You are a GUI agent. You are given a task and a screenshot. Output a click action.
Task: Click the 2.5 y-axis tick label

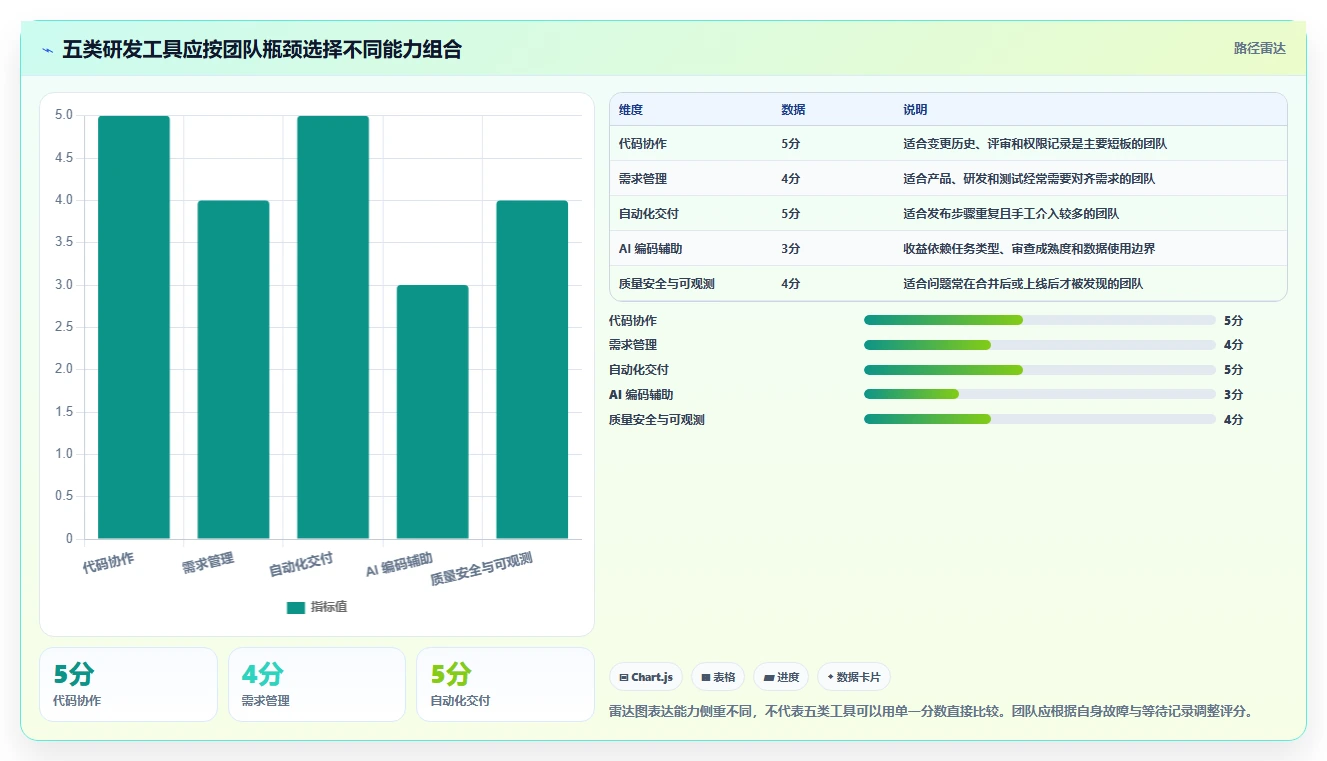64,327
